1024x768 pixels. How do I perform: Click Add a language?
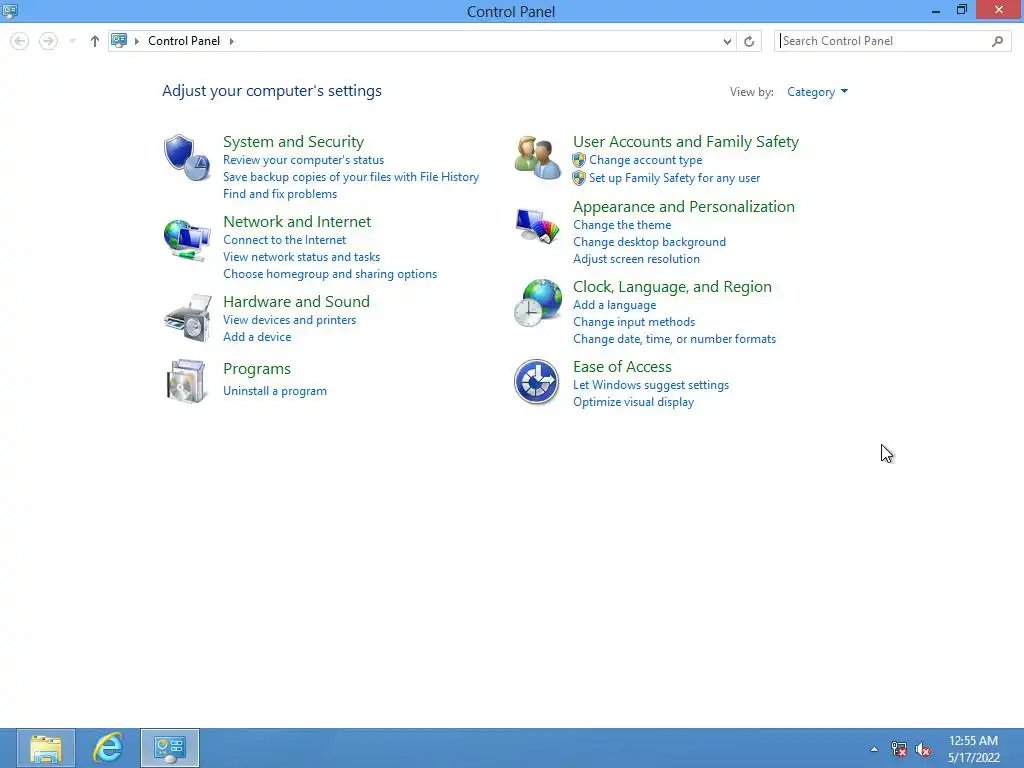point(615,305)
